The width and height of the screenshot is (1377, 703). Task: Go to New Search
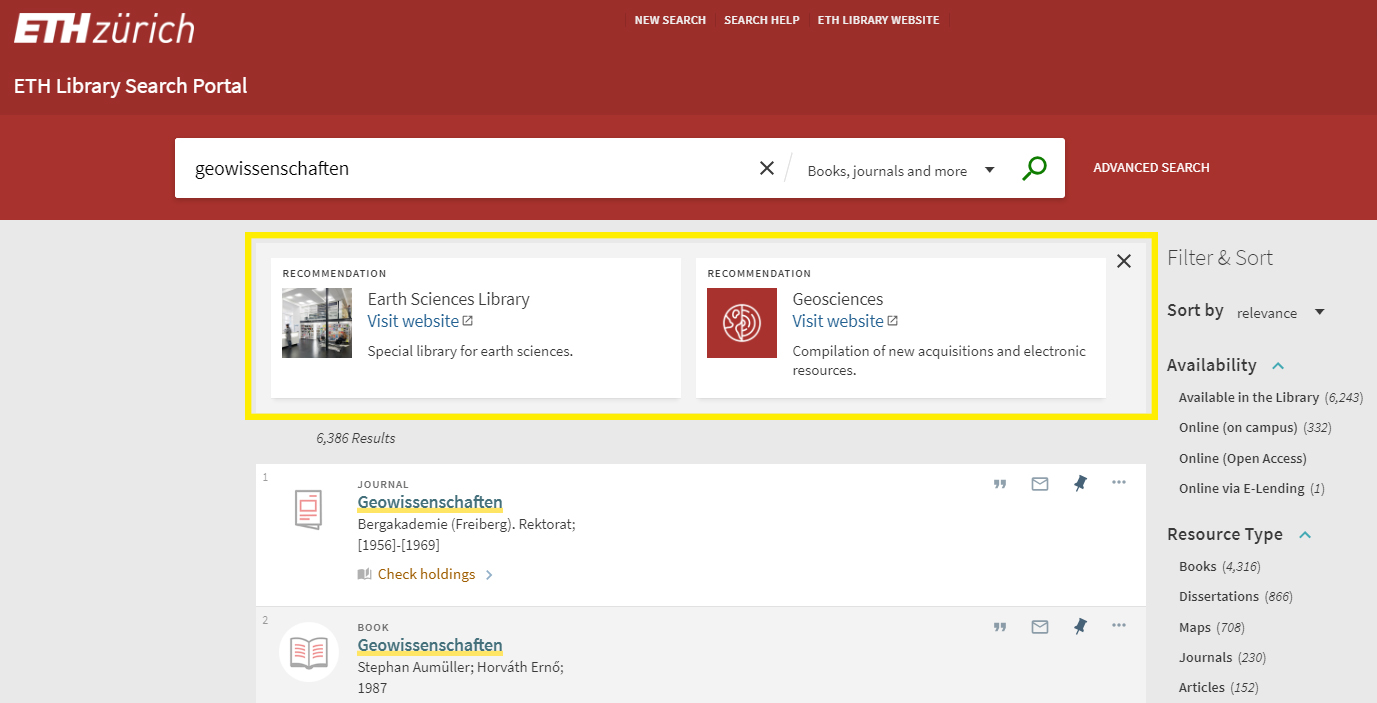click(670, 20)
